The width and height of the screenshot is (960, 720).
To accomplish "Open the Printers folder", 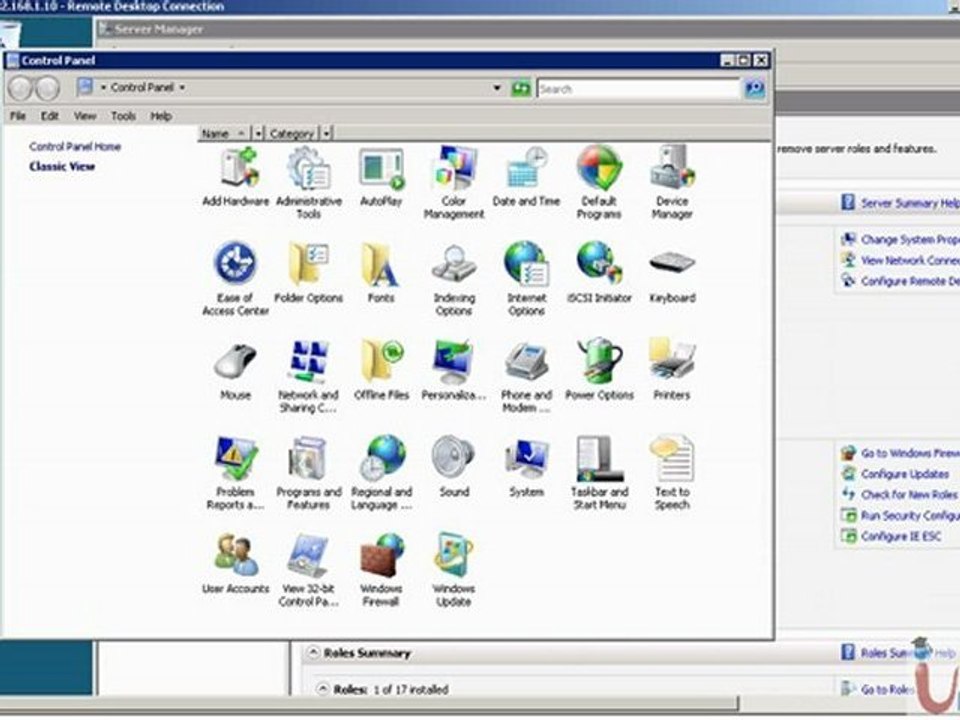I will tap(672, 370).
